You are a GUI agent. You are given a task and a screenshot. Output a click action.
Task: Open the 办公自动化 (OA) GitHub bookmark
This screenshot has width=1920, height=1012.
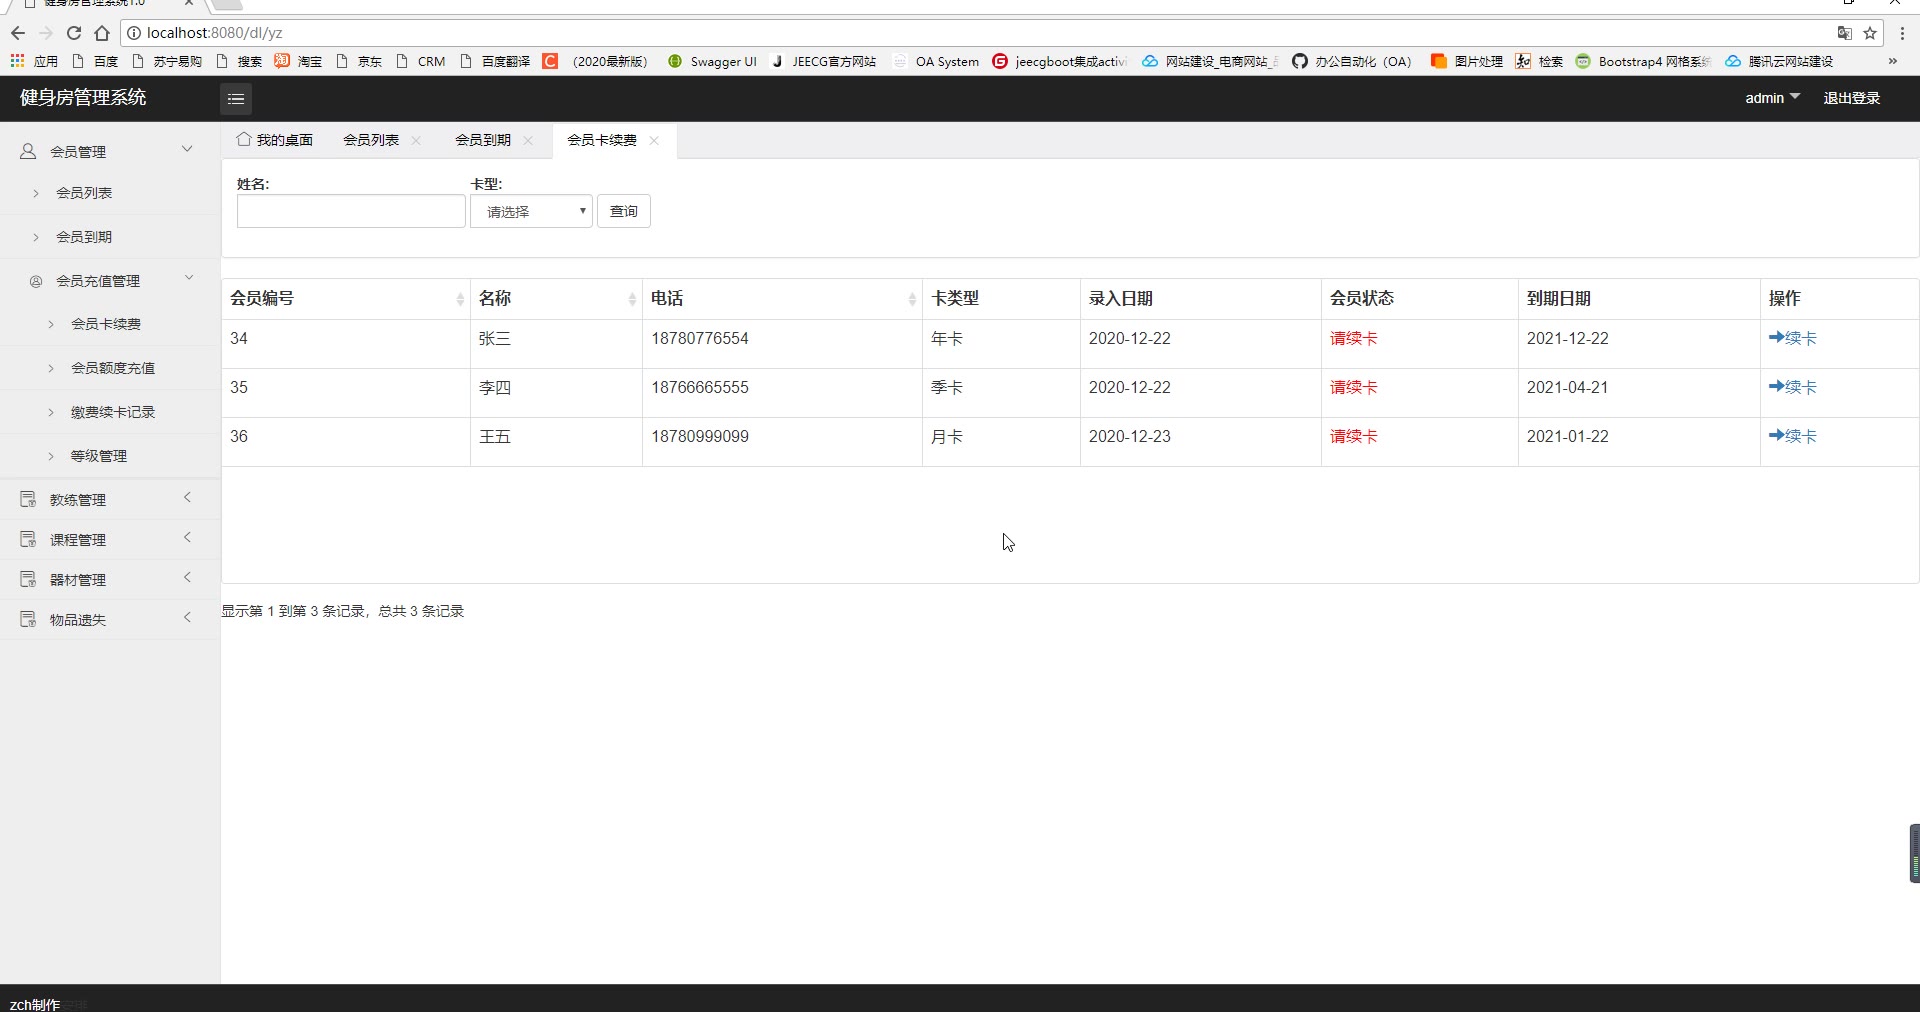pyautogui.click(x=1352, y=61)
